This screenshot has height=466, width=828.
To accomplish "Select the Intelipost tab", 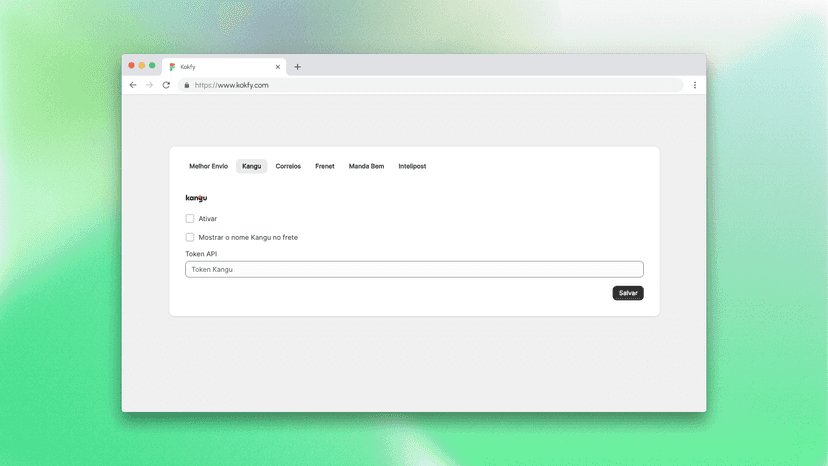I will pyautogui.click(x=412, y=166).
